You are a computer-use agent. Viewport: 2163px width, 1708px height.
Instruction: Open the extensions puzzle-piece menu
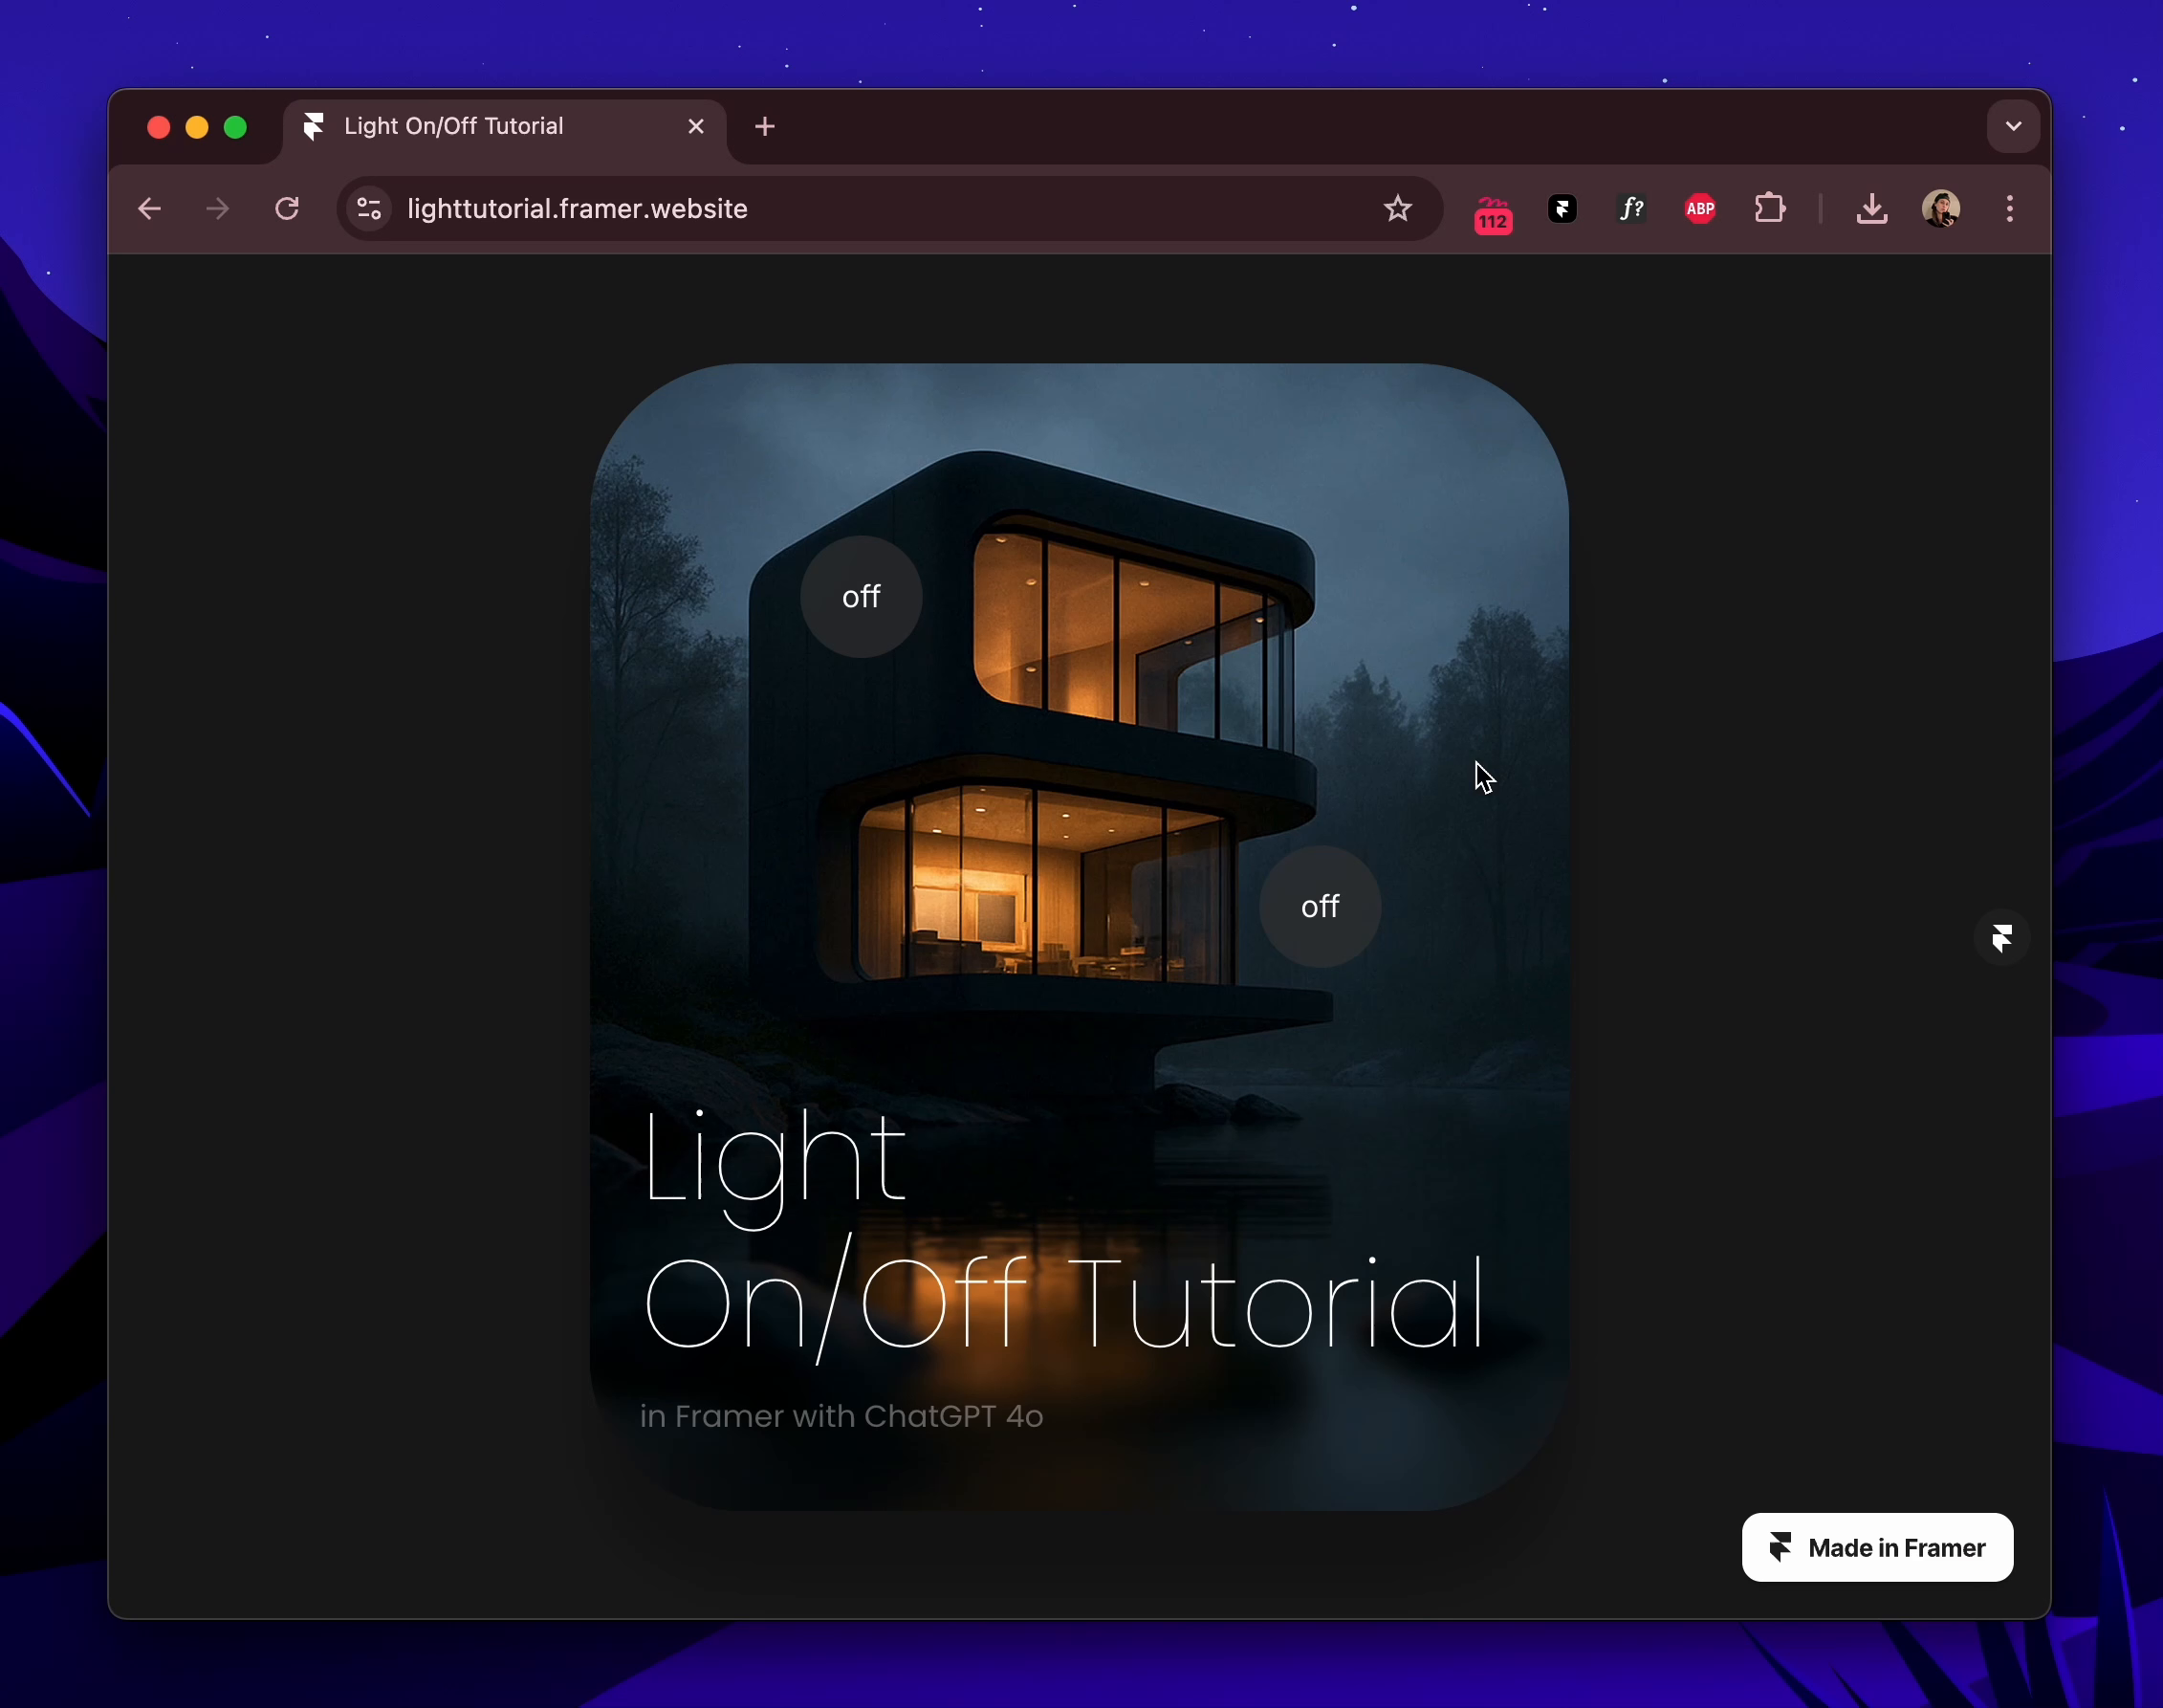(x=1771, y=208)
